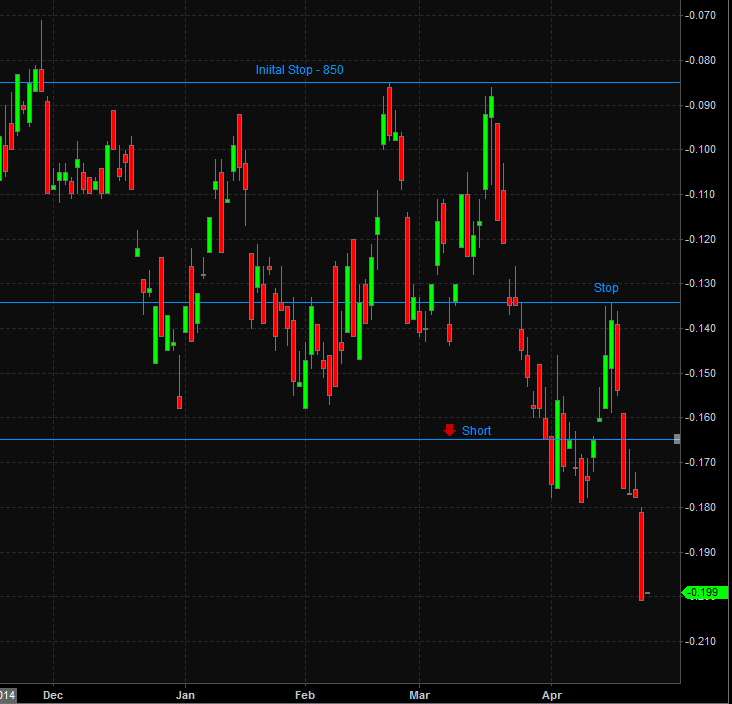This screenshot has height=704, width=732.
Task: Click the -0.170 price axis label
Action: tap(700, 462)
